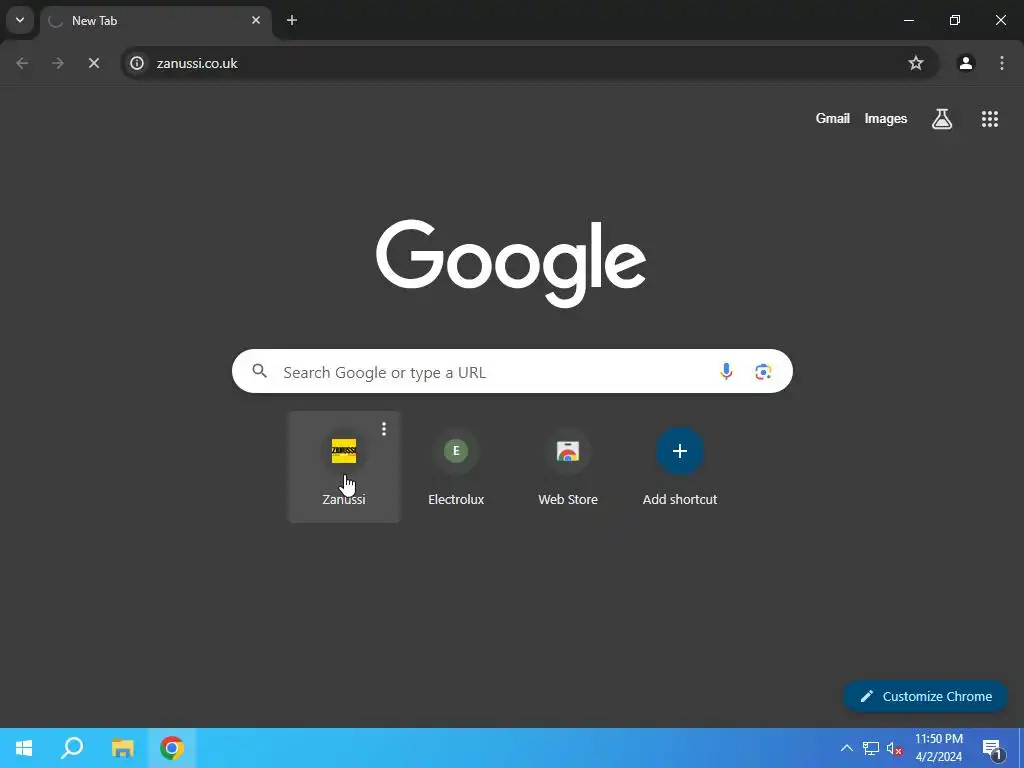Add a new shortcut
This screenshot has height=768, width=1024.
(679, 467)
